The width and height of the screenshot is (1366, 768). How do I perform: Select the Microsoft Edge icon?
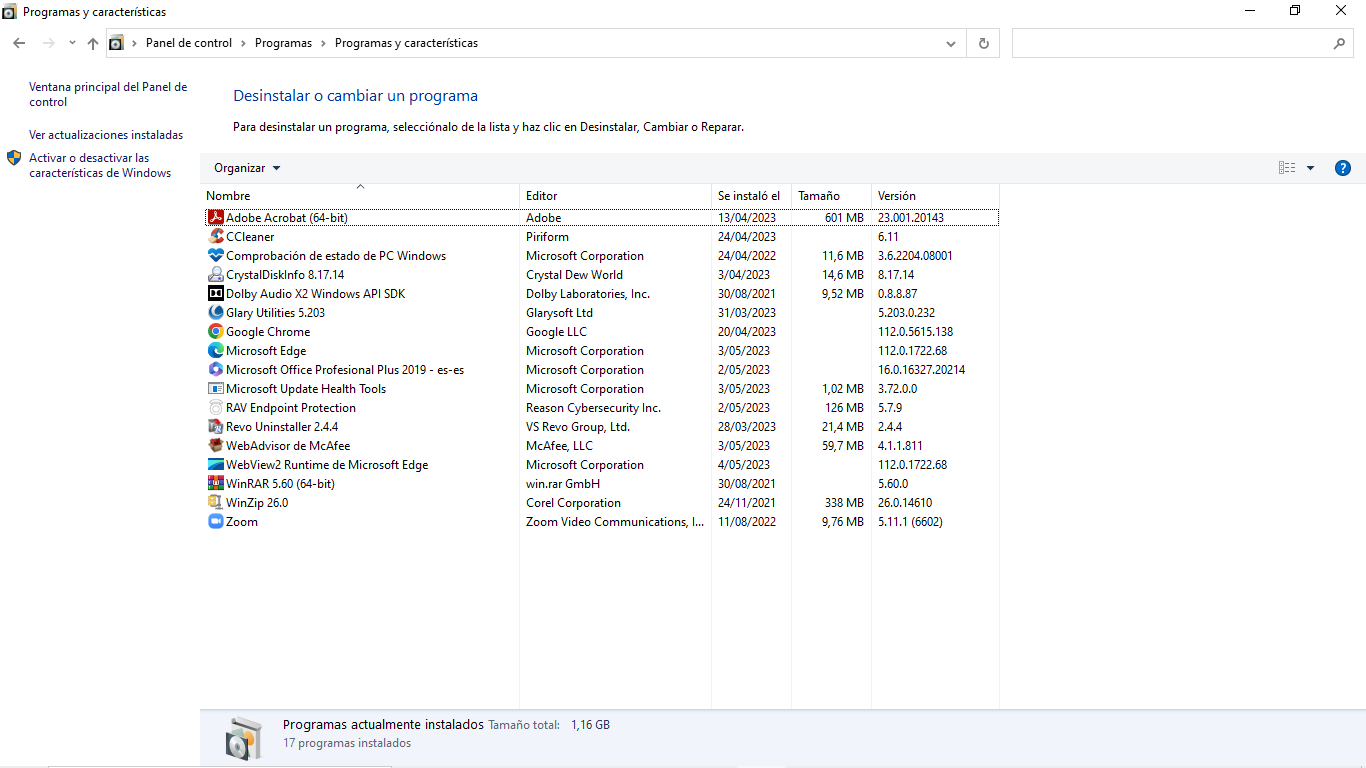click(x=215, y=351)
